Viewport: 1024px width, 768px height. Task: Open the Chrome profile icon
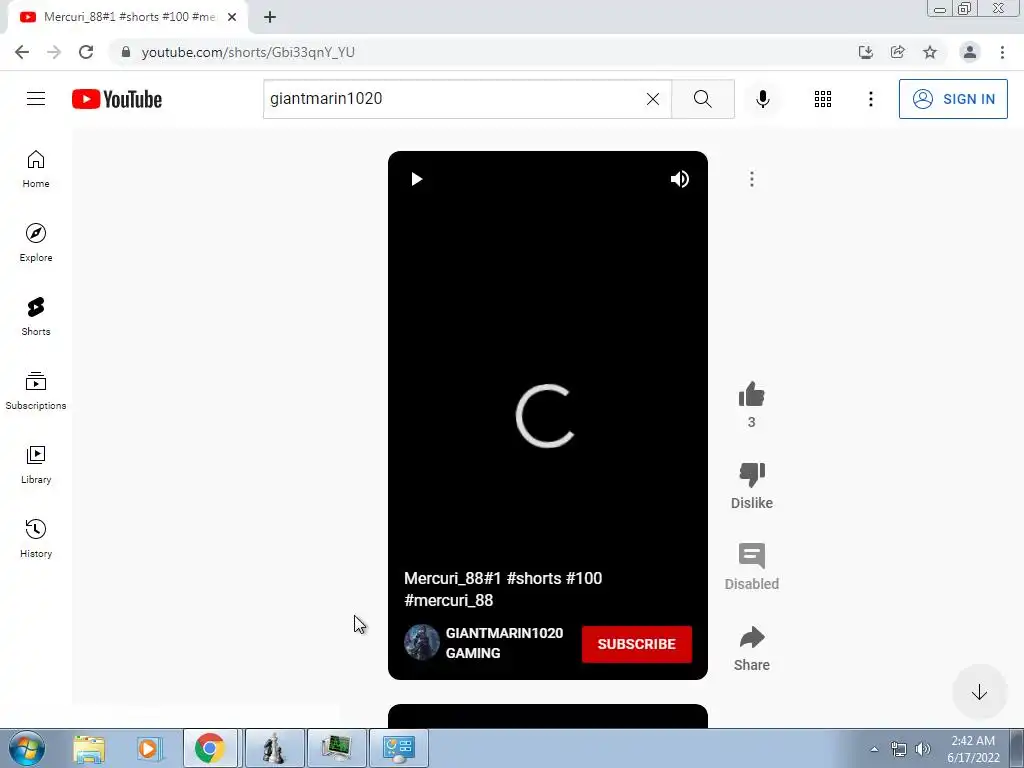970,52
